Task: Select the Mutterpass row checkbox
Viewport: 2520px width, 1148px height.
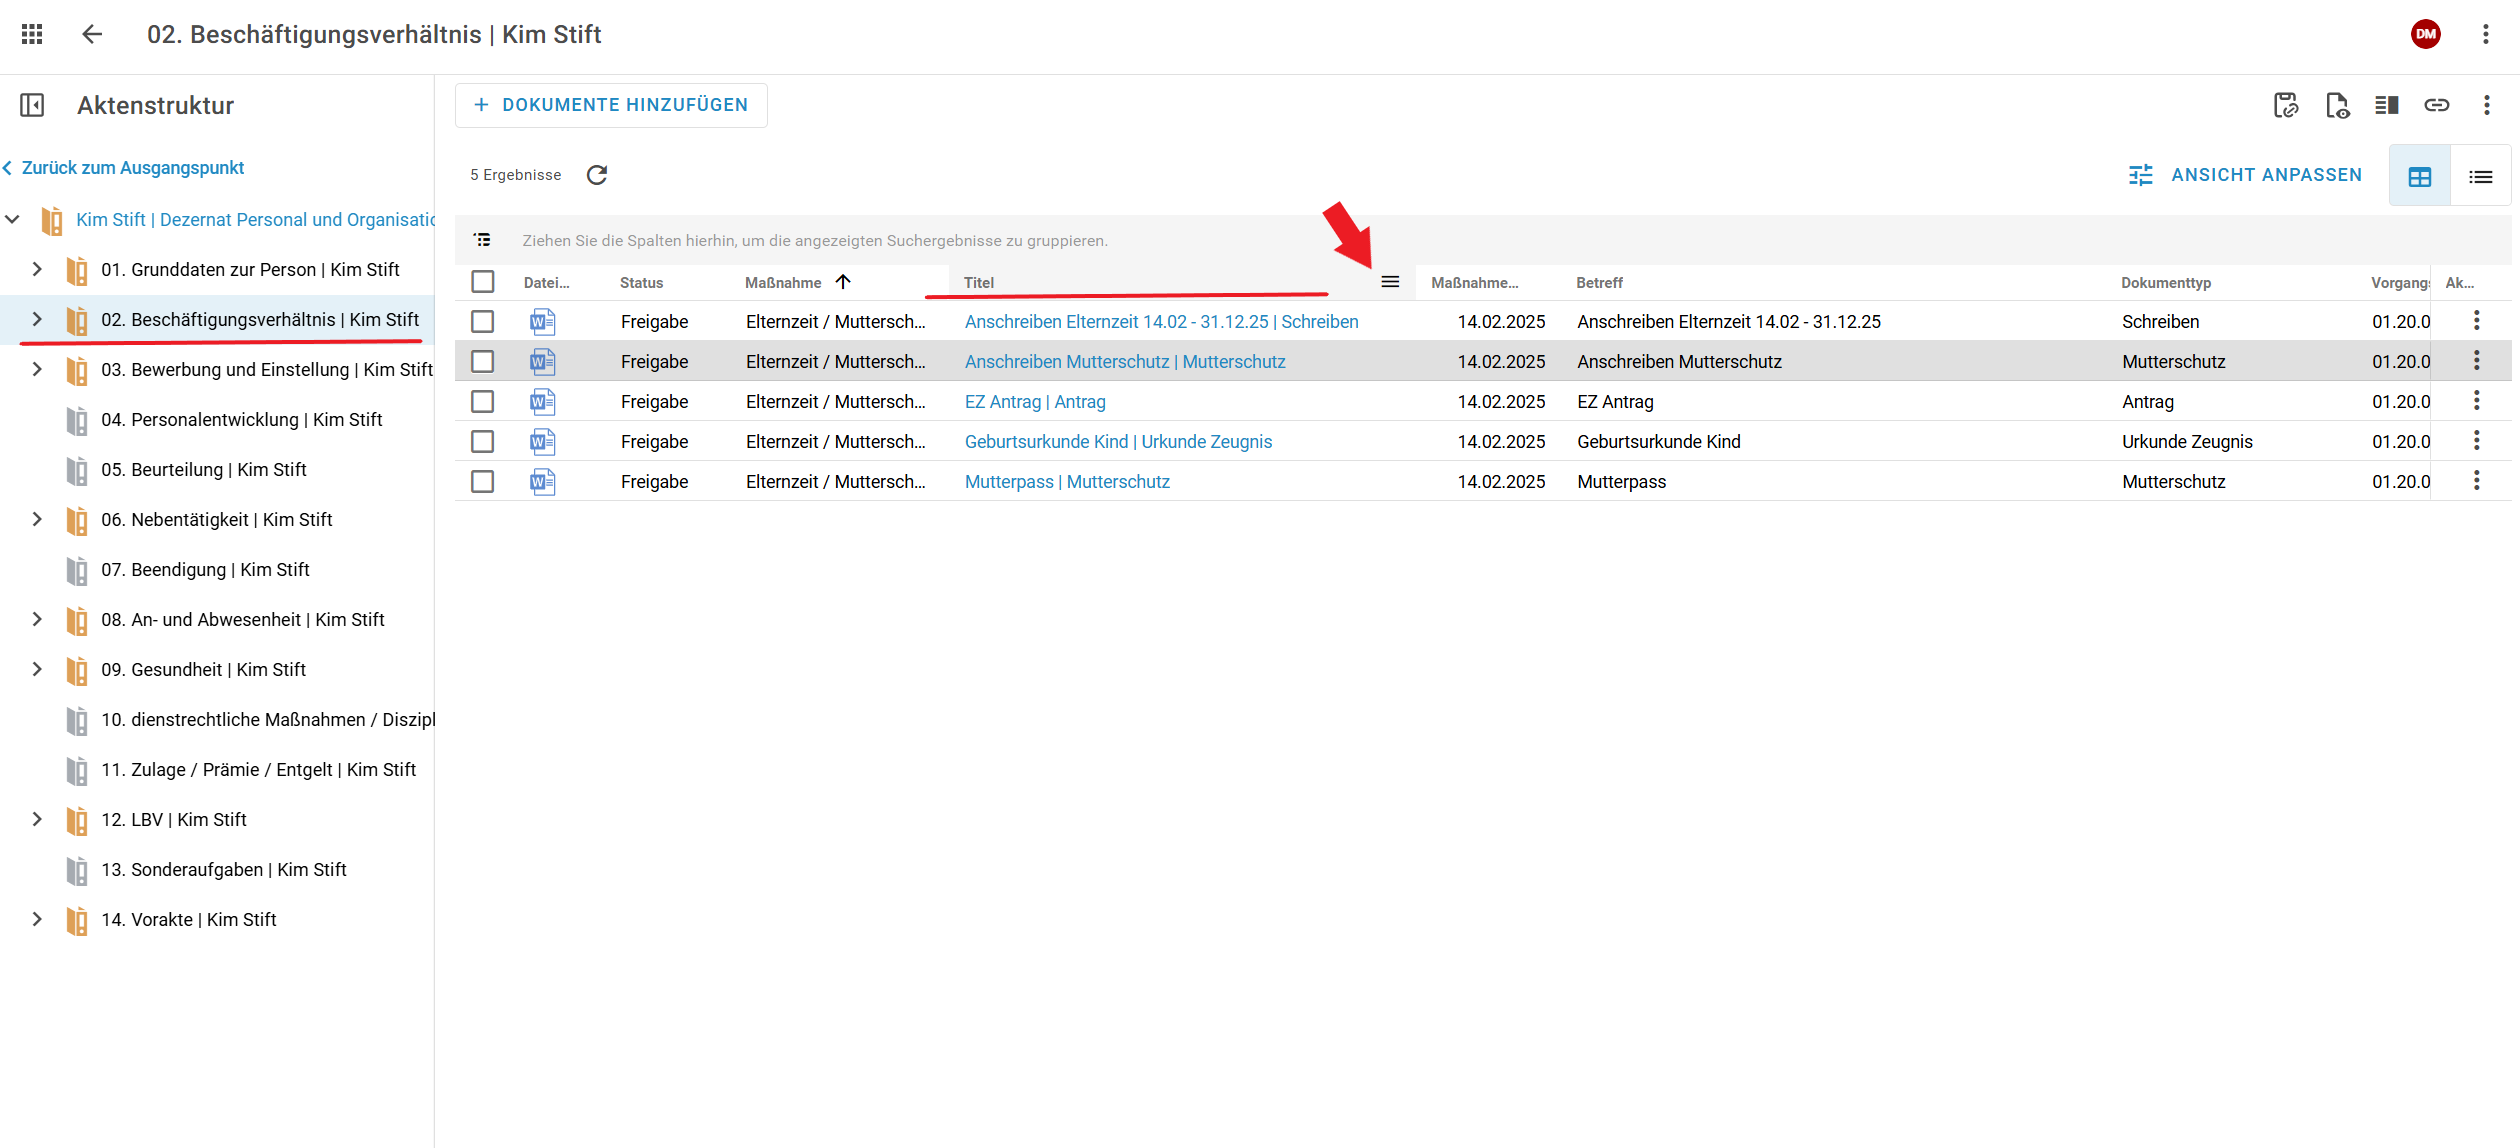Action: (483, 481)
